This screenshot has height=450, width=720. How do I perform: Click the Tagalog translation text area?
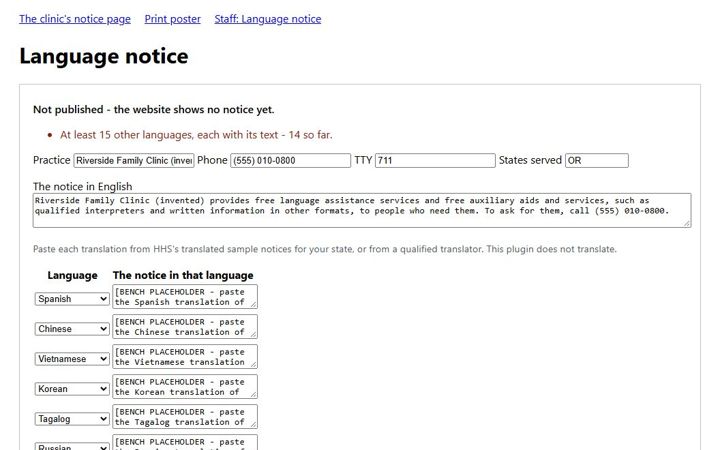pyautogui.click(x=185, y=416)
